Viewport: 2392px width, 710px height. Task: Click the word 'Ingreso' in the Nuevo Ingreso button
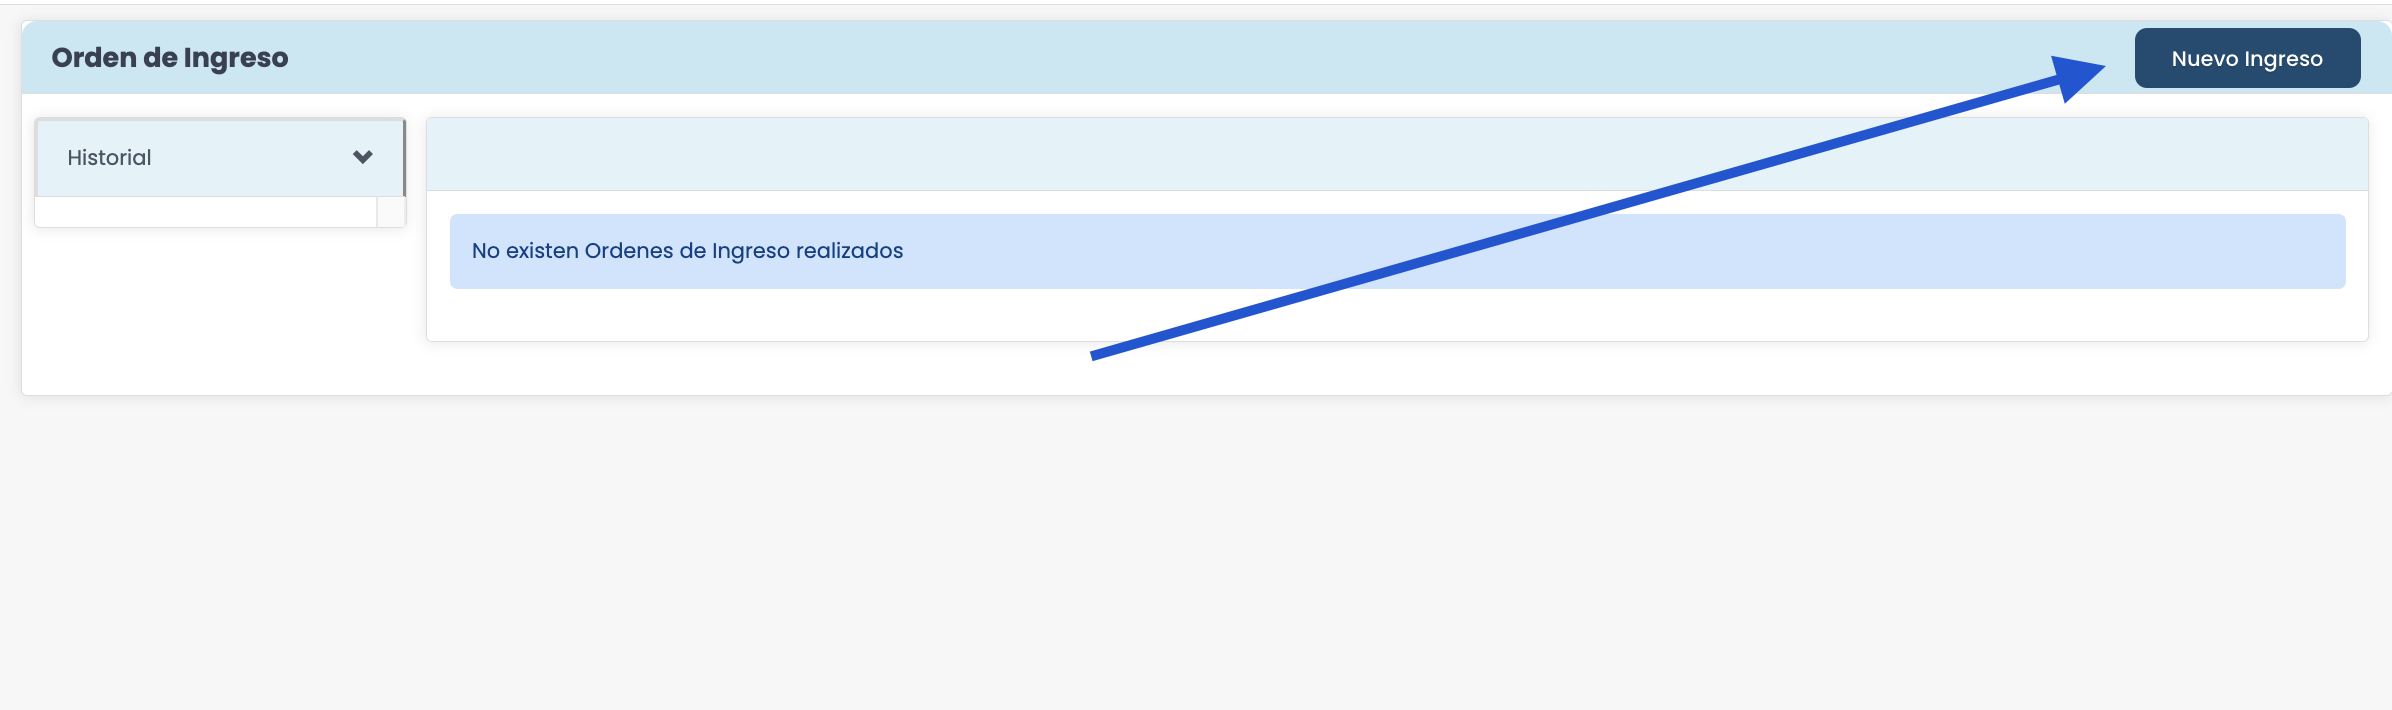[2283, 59]
